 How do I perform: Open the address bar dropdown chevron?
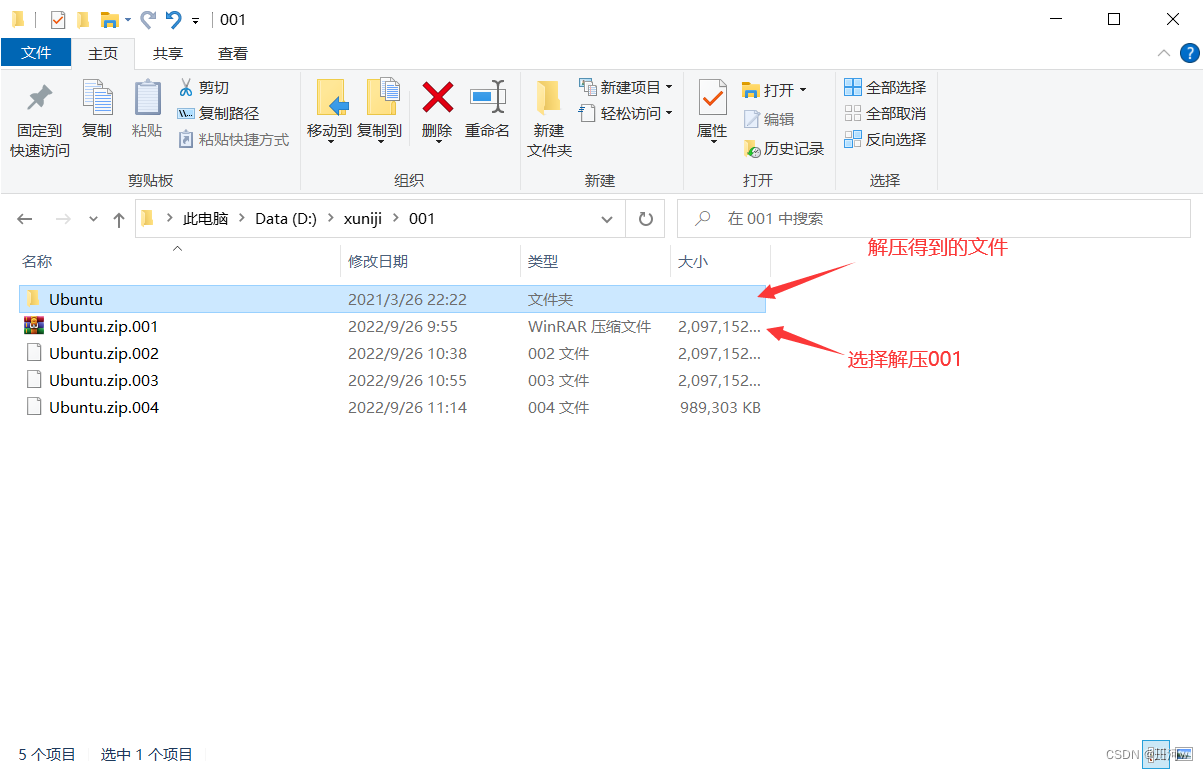pos(607,218)
